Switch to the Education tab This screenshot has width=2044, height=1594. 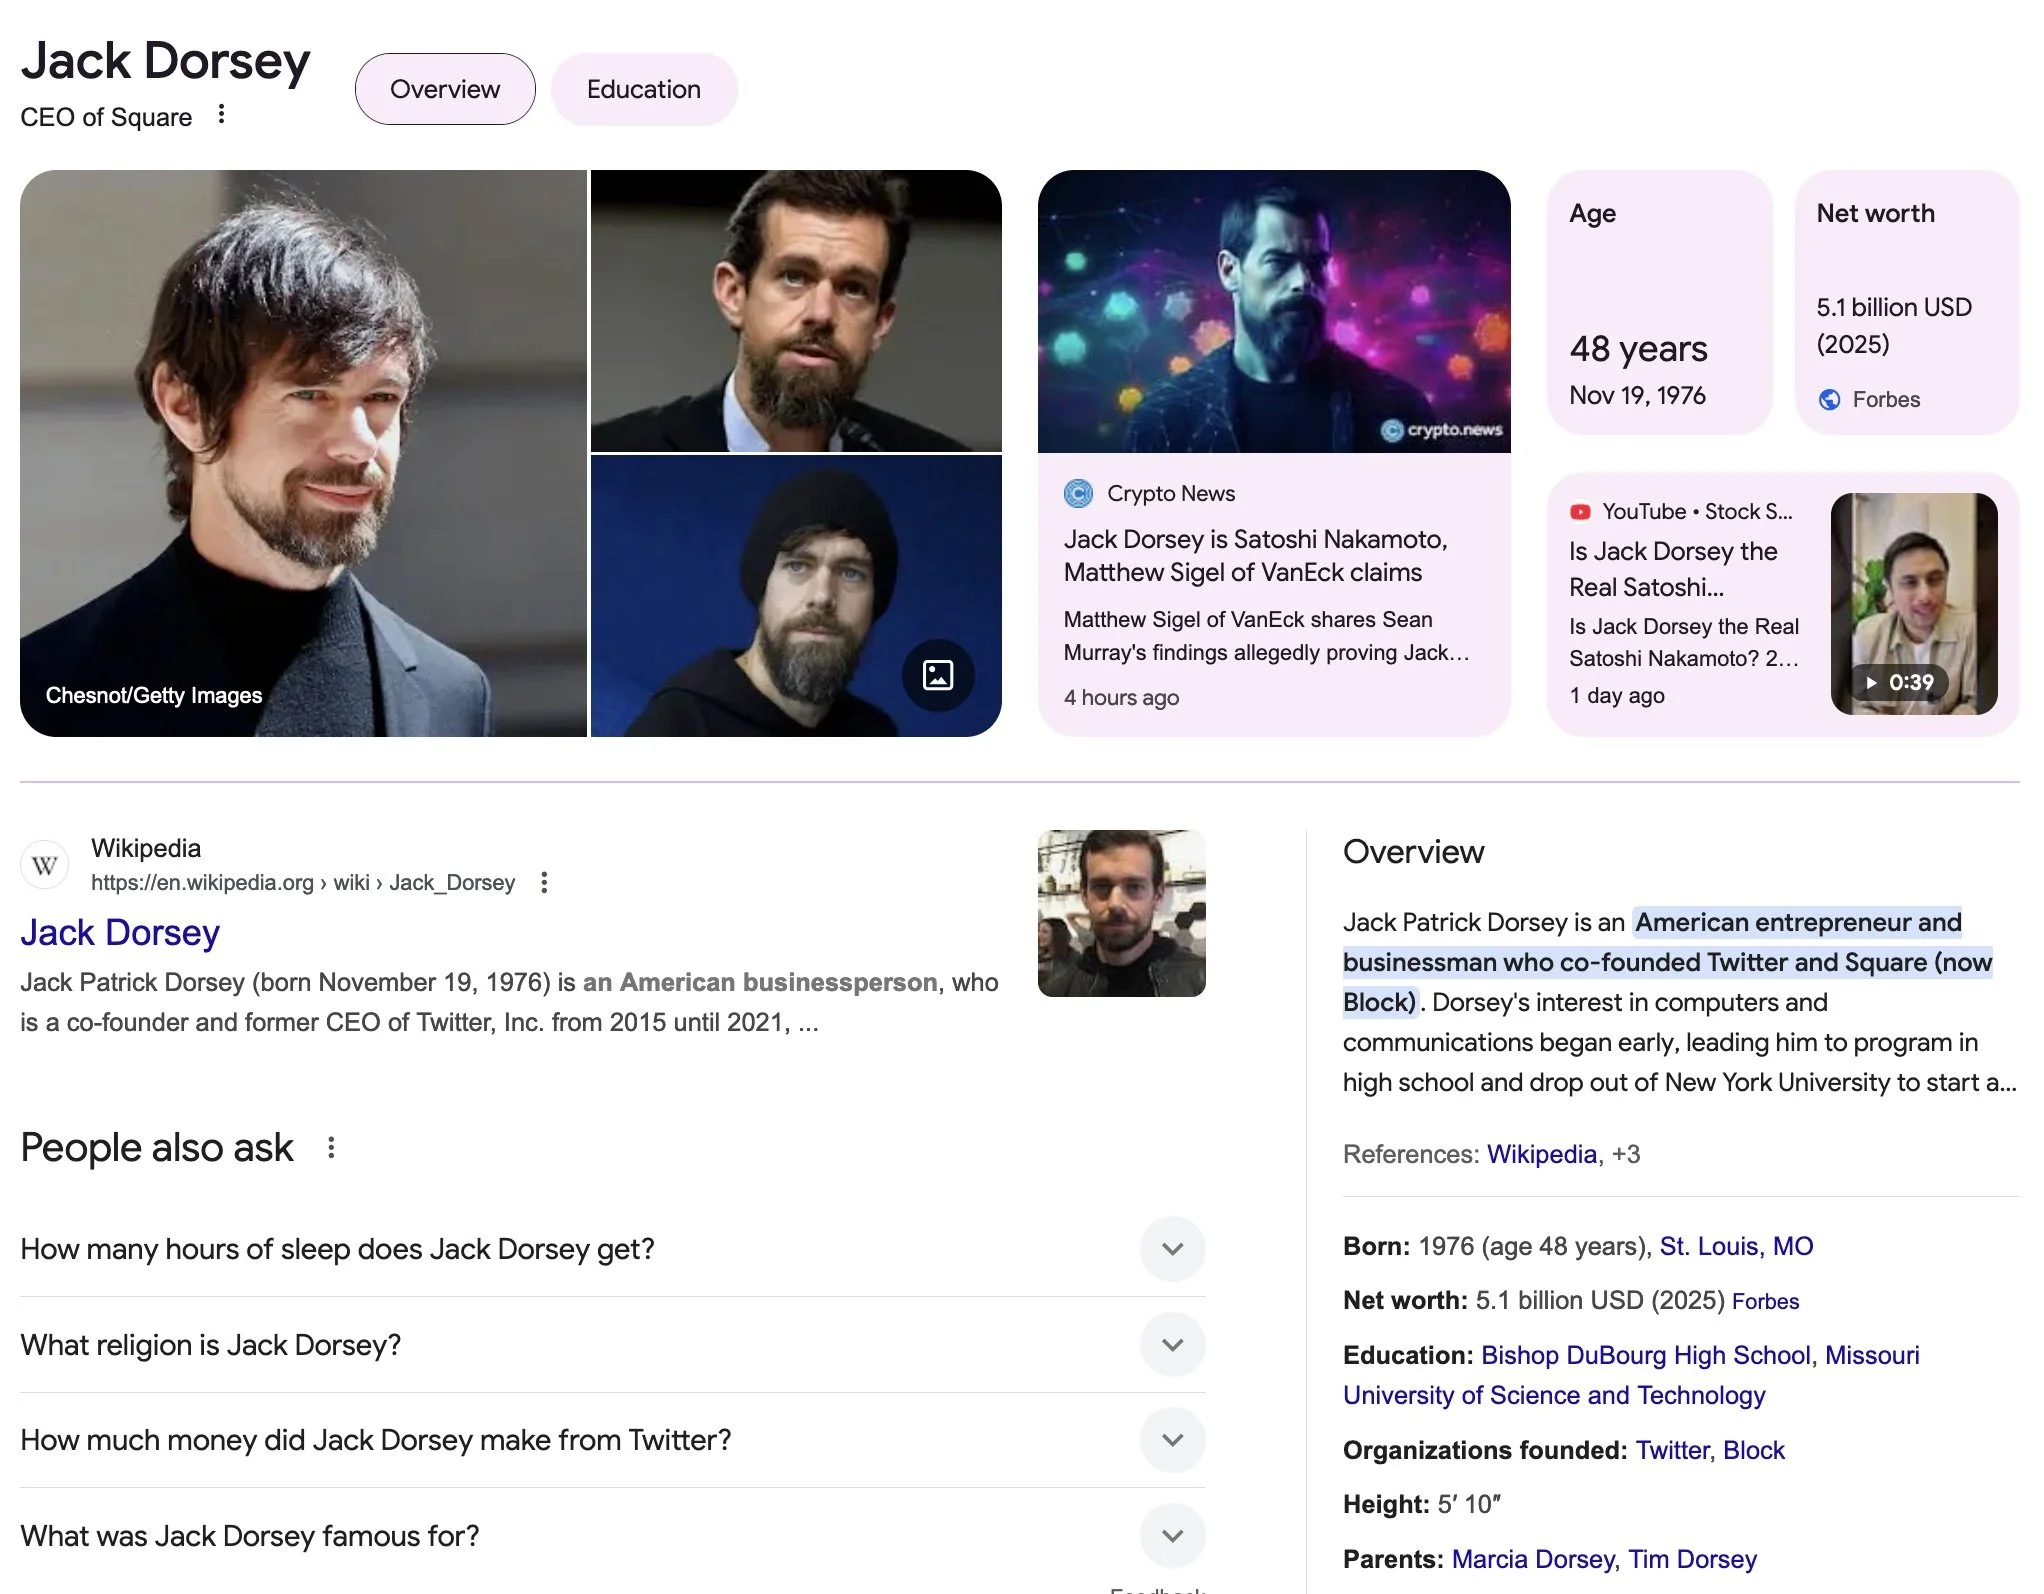click(x=644, y=89)
